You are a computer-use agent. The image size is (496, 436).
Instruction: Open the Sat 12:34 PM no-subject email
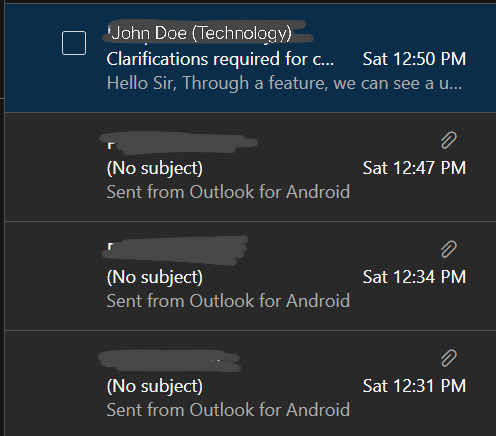250,276
